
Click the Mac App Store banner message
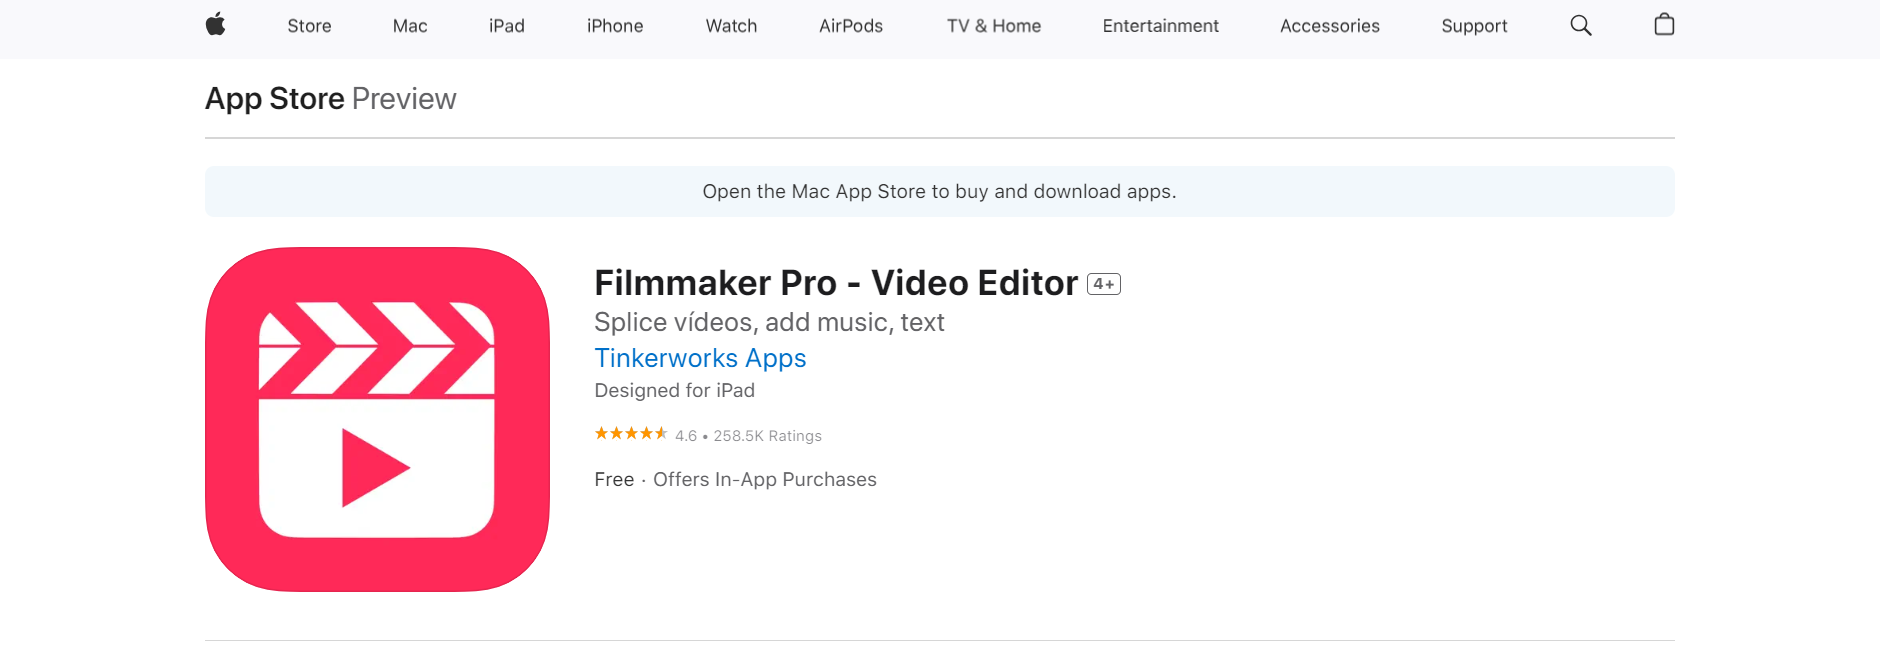[x=939, y=191]
